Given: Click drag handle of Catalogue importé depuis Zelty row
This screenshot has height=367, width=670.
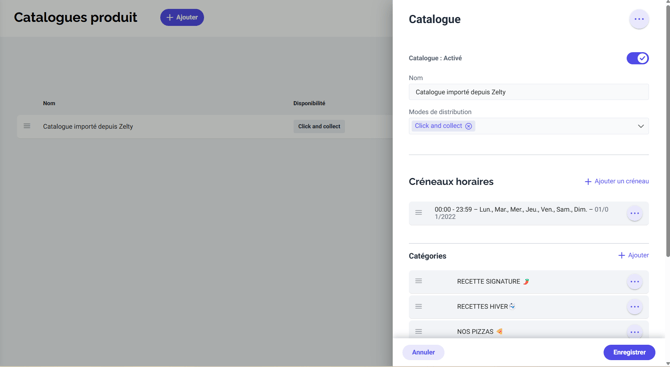Looking at the screenshot, I should pos(27,126).
